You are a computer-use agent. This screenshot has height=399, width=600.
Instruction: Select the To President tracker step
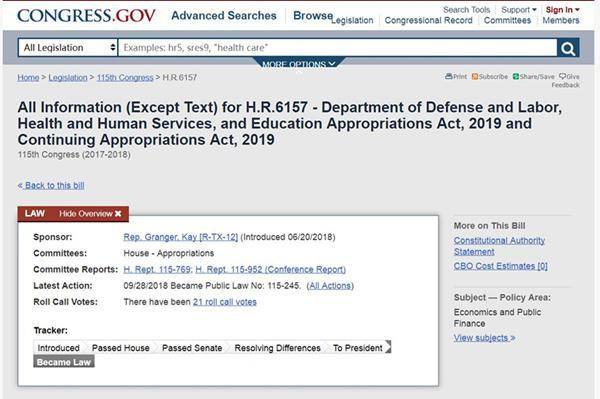(x=358, y=348)
